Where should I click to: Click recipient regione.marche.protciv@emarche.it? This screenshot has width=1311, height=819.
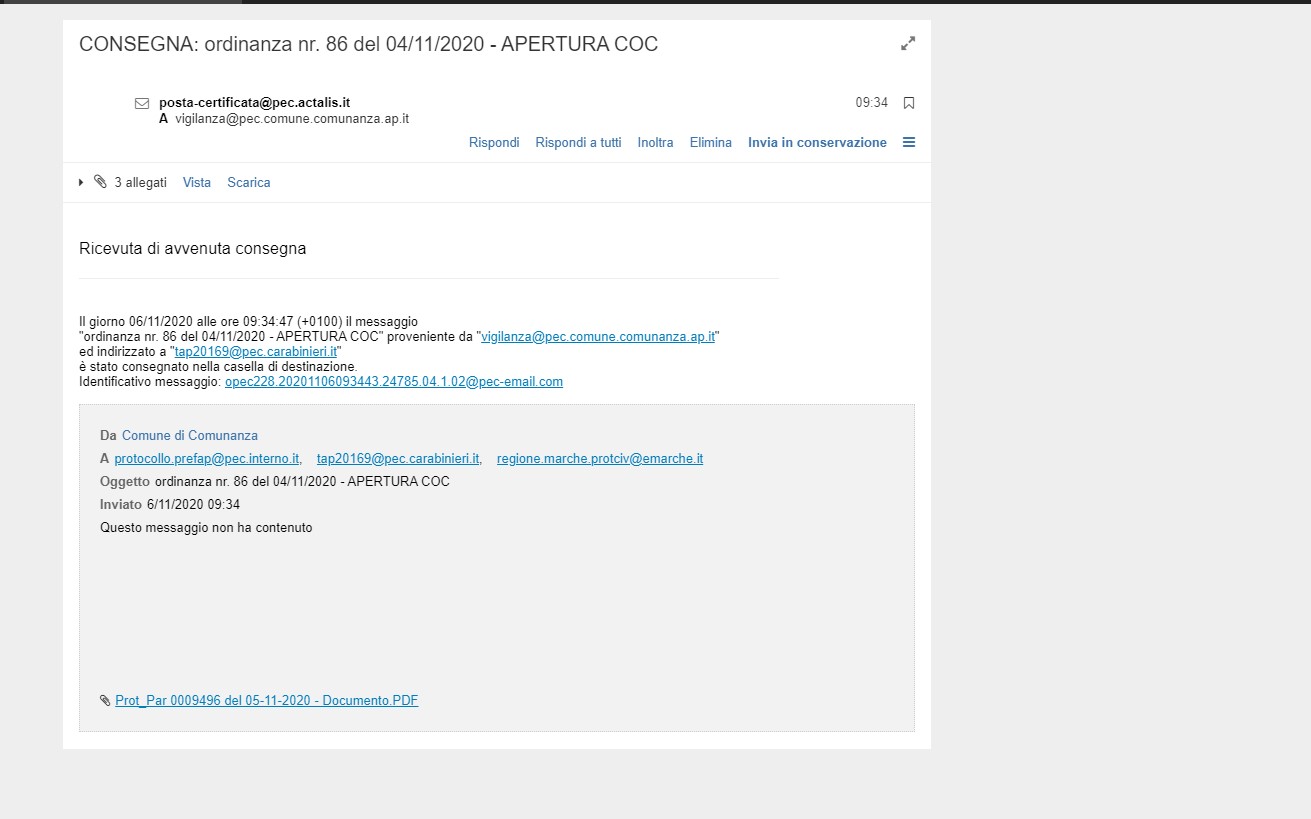coord(599,459)
